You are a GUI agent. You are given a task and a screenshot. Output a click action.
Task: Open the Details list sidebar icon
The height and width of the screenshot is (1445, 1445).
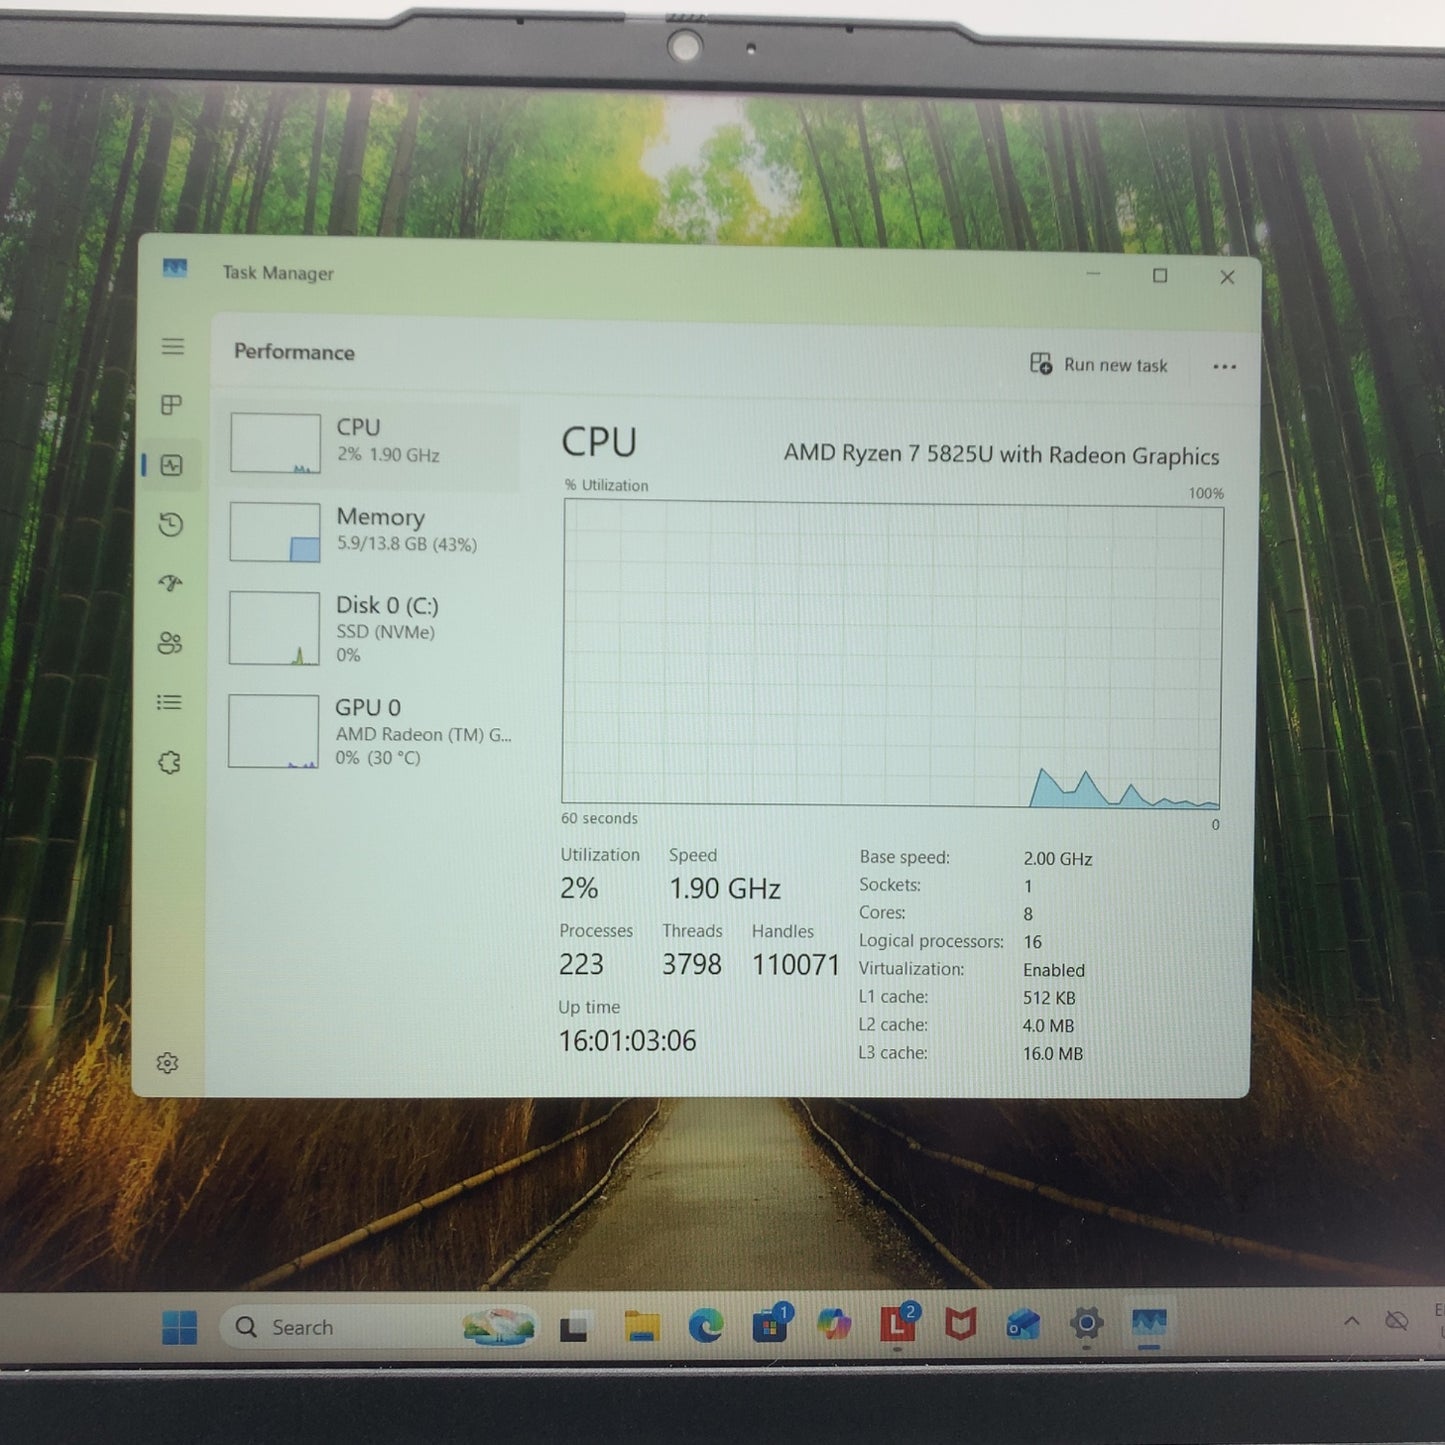point(169,703)
